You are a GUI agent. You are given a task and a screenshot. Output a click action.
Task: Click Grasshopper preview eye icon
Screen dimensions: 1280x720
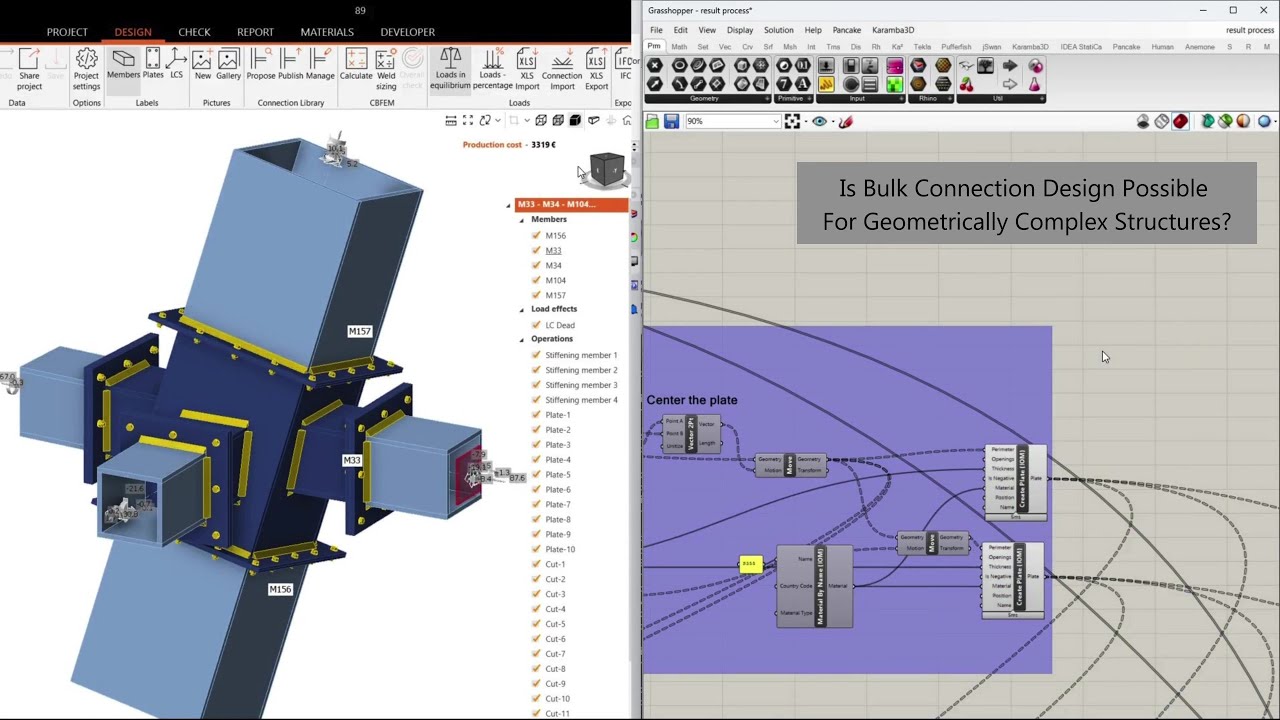819,121
